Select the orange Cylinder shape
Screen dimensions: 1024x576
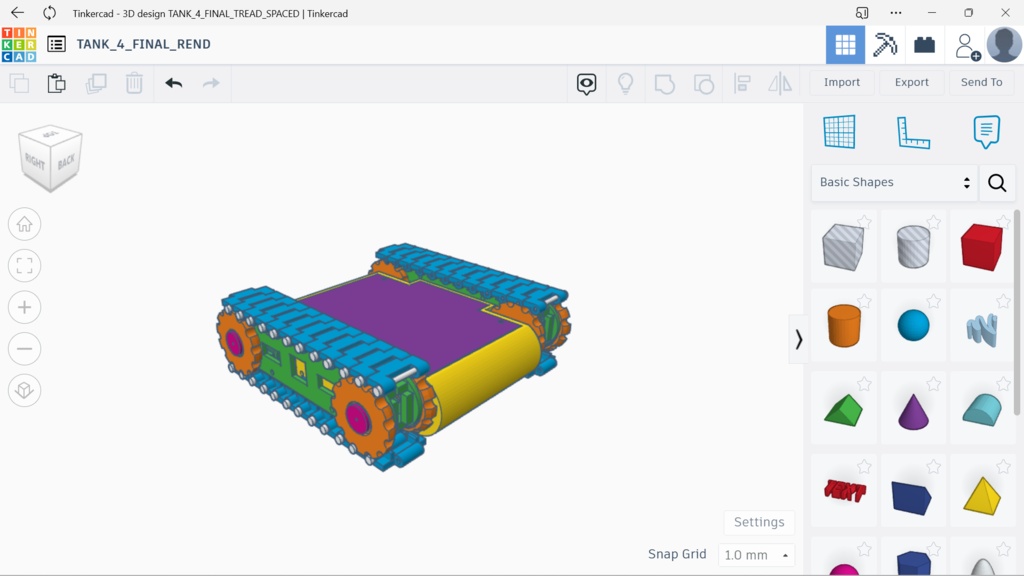[x=844, y=325]
